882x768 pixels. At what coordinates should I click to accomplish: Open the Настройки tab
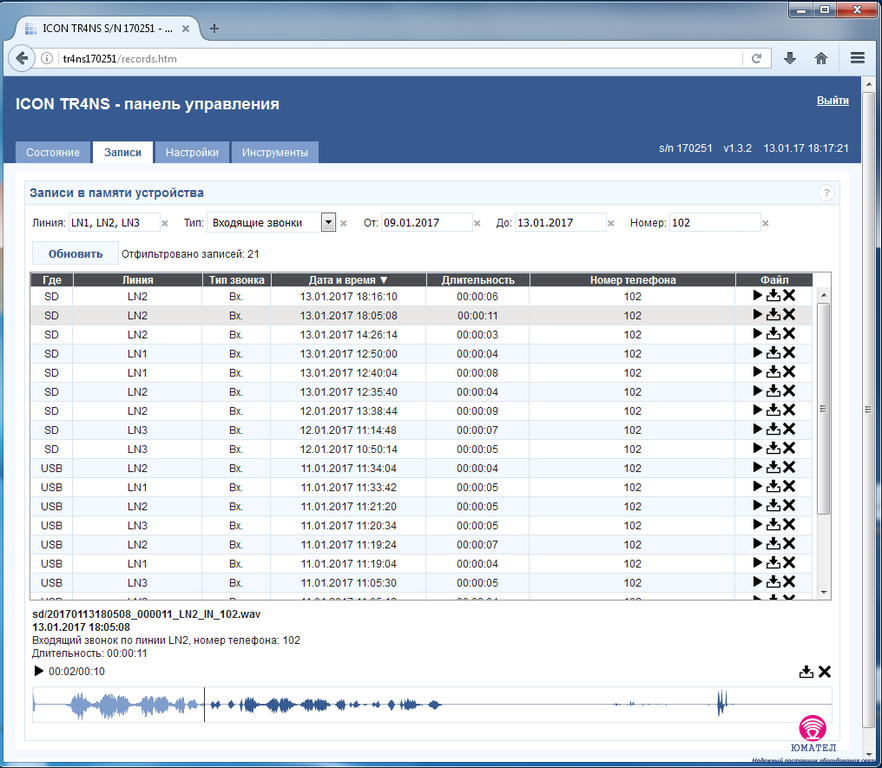(x=192, y=152)
